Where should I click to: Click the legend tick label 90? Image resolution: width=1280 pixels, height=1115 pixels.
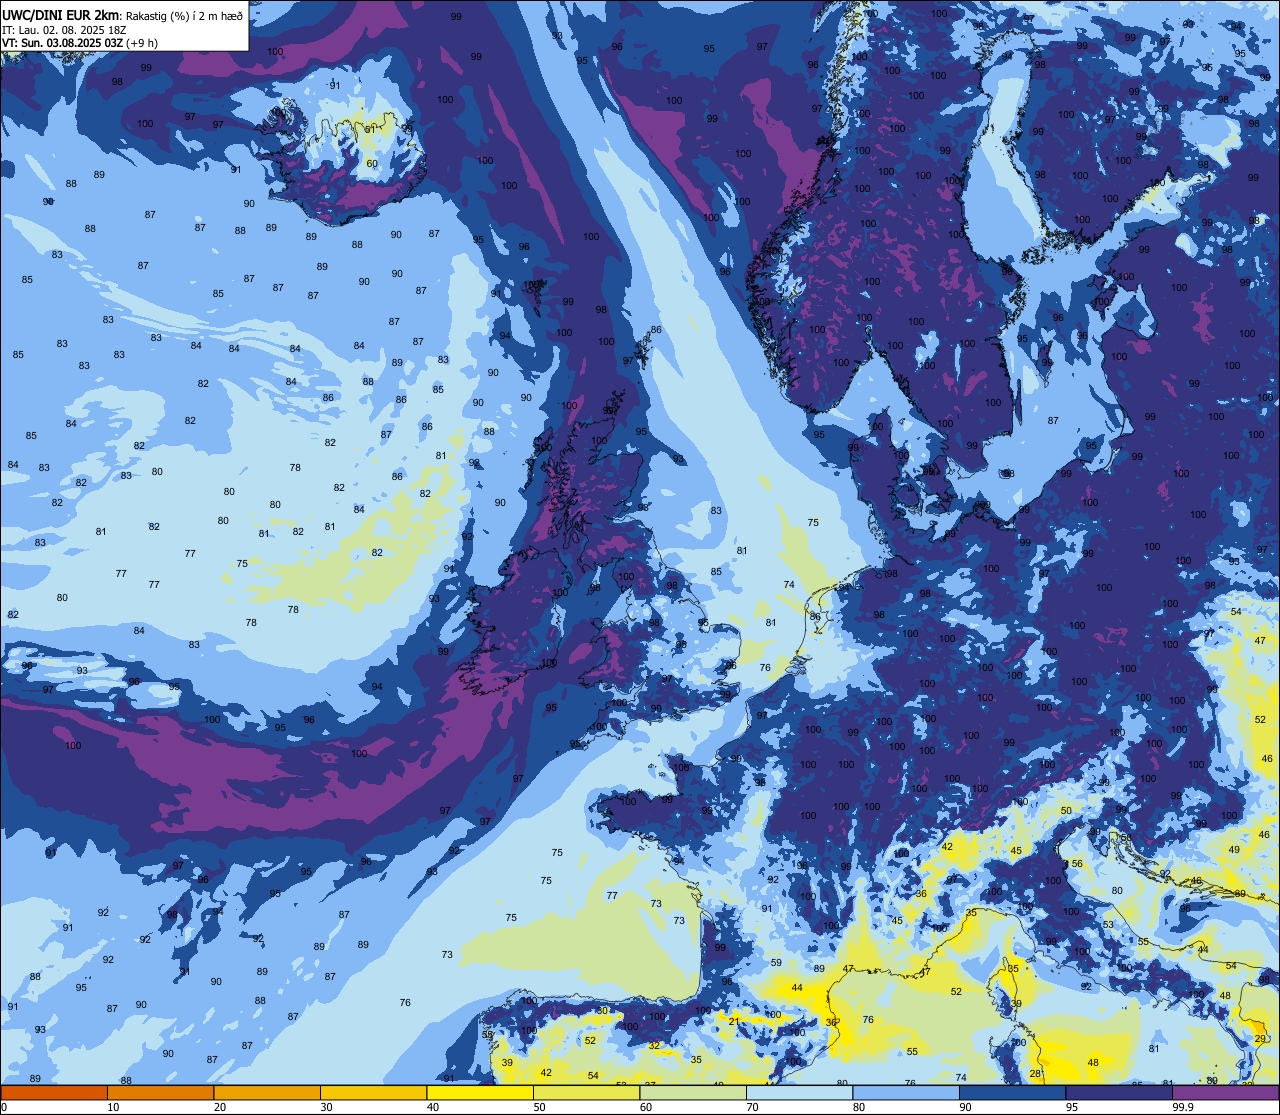pos(965,1107)
